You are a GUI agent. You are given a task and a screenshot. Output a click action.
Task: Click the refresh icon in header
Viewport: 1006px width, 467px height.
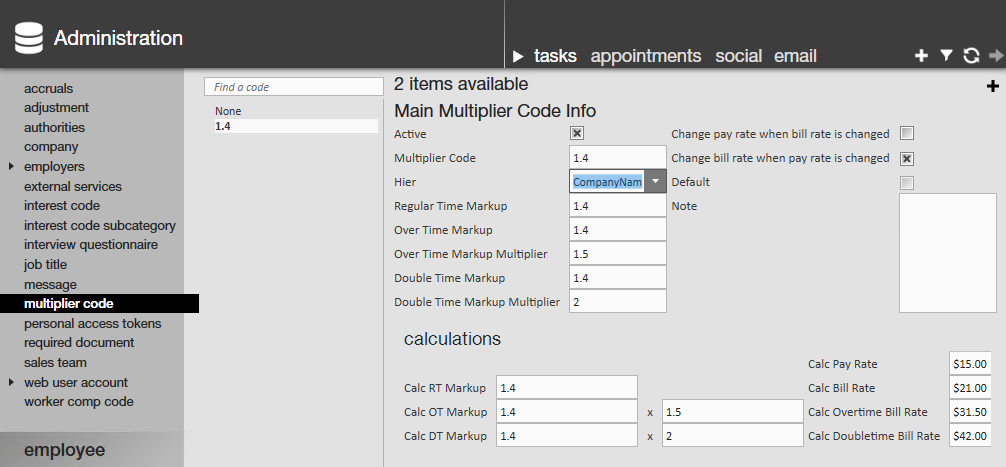(x=971, y=56)
